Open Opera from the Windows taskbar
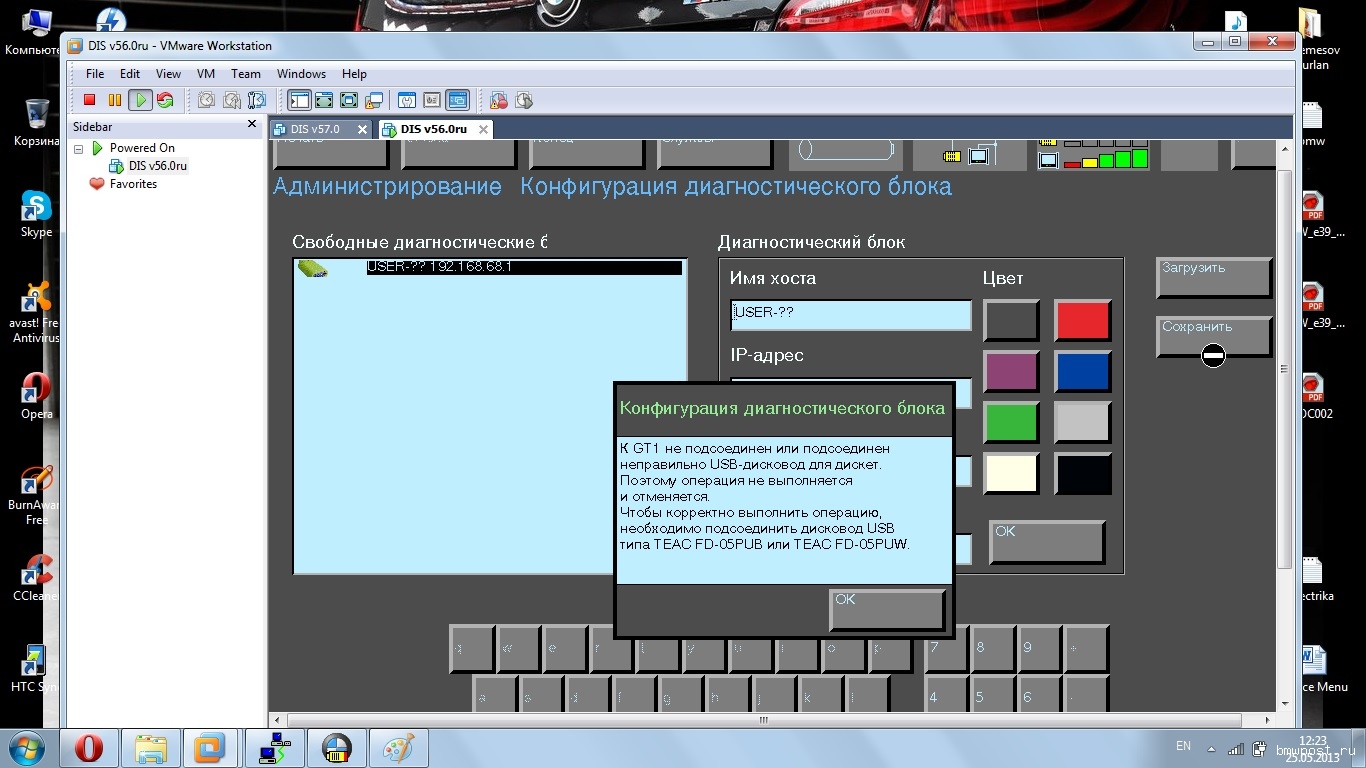The height and width of the screenshot is (768, 1366). tap(89, 748)
